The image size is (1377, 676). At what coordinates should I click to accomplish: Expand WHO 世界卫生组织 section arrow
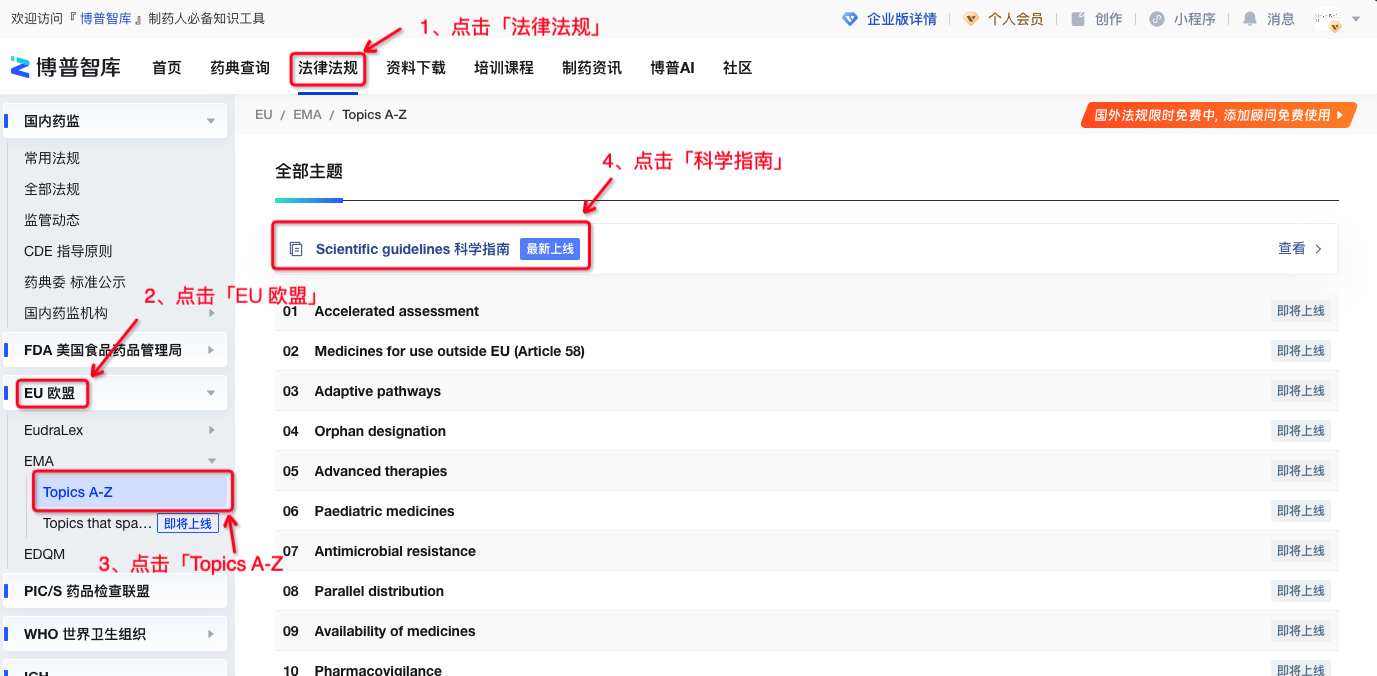[x=211, y=634]
